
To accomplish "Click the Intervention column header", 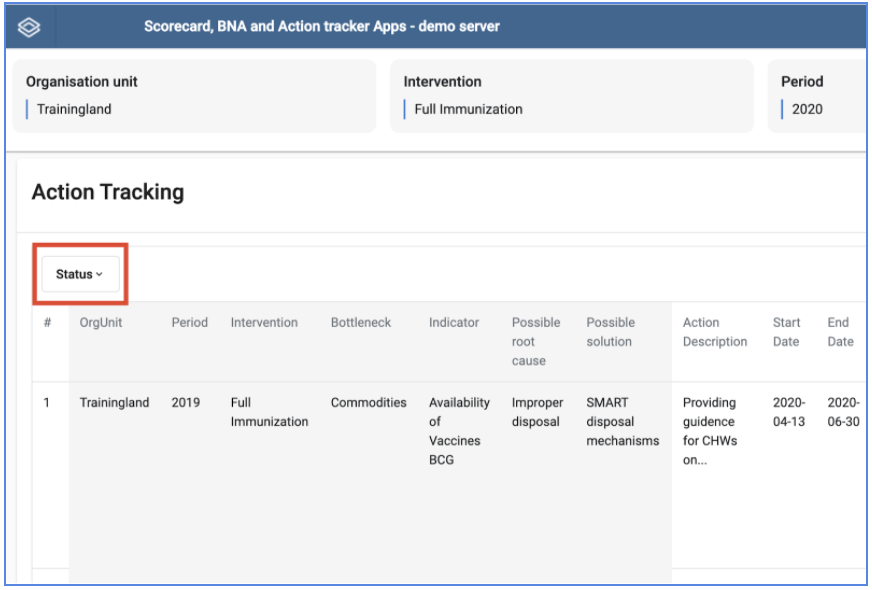I will (264, 323).
